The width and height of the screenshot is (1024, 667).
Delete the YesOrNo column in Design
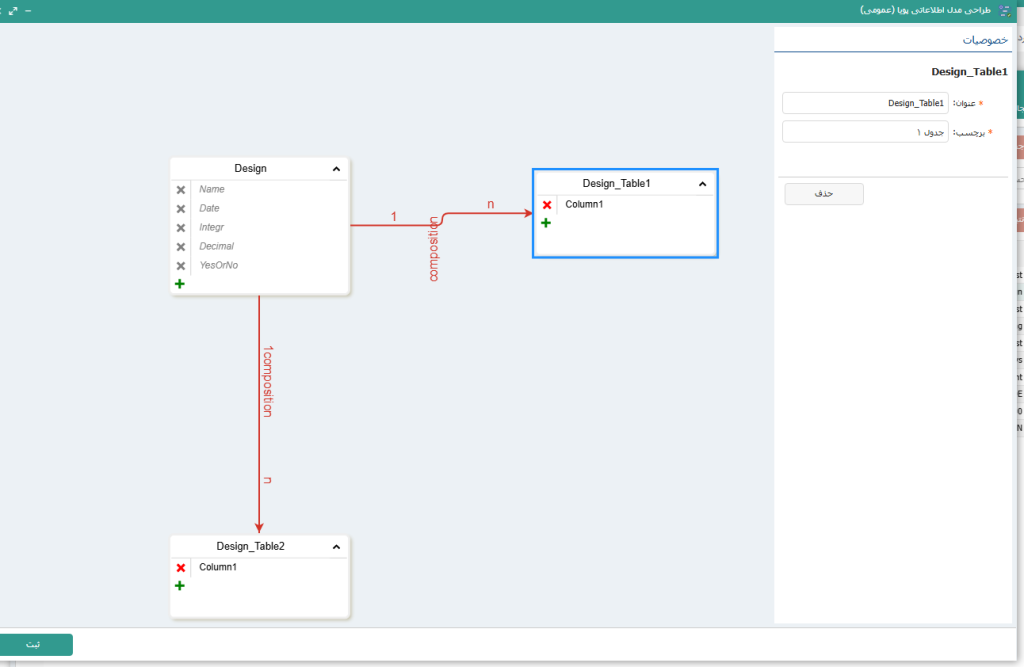tap(181, 266)
